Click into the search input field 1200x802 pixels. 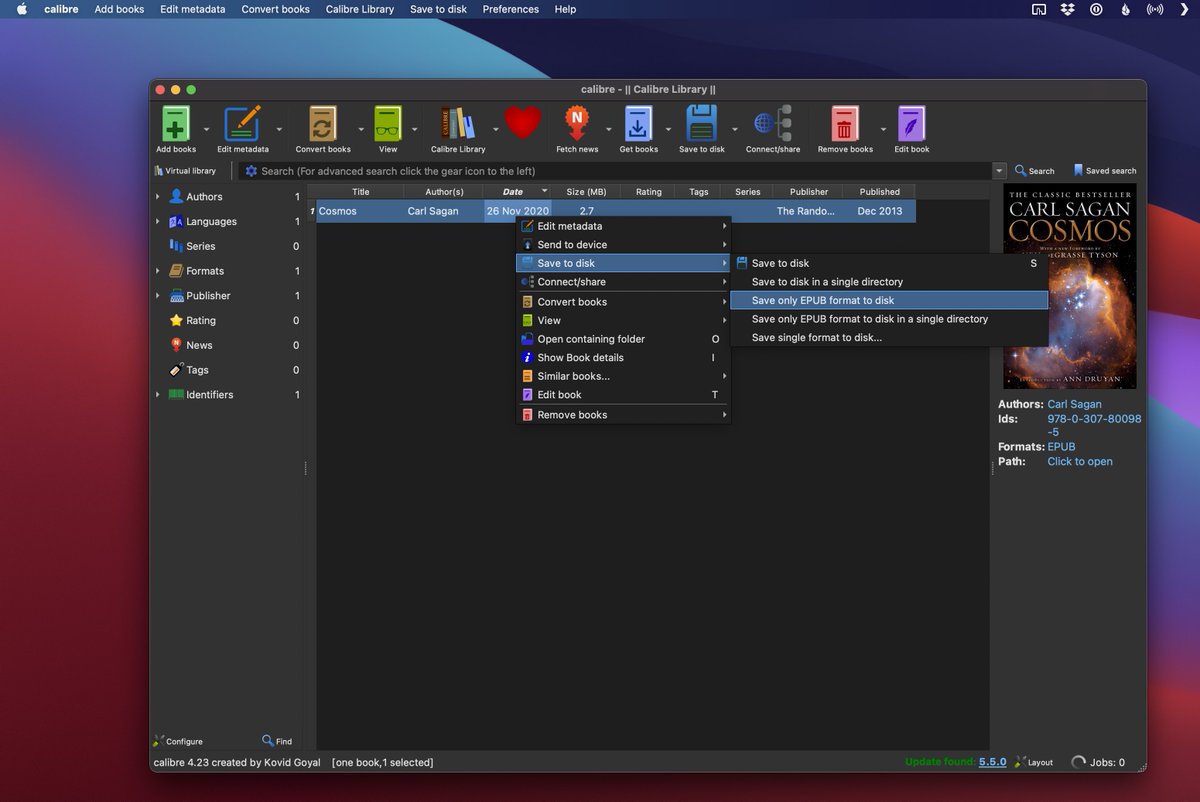(x=615, y=171)
